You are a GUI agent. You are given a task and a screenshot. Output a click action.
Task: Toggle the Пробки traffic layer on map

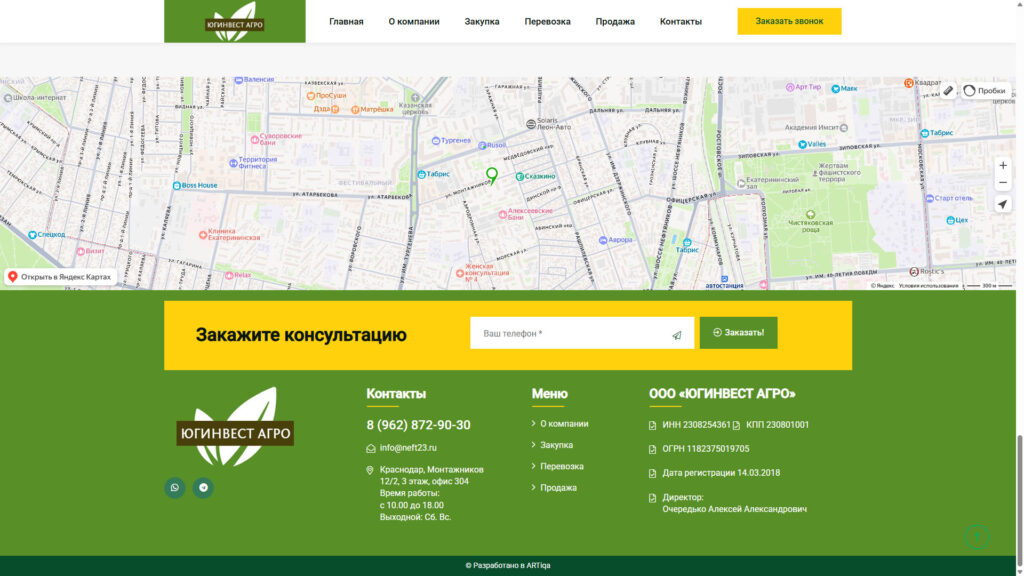coord(984,90)
